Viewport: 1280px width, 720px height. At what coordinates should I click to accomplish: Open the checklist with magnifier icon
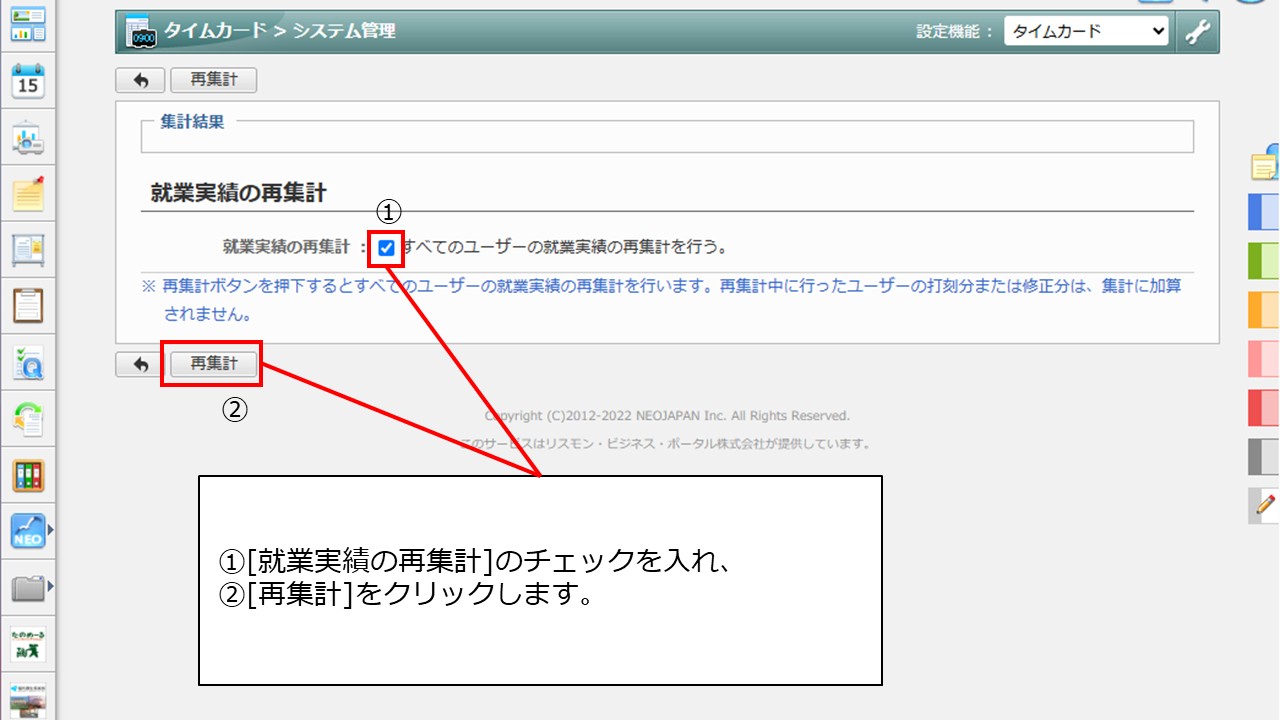[28, 363]
